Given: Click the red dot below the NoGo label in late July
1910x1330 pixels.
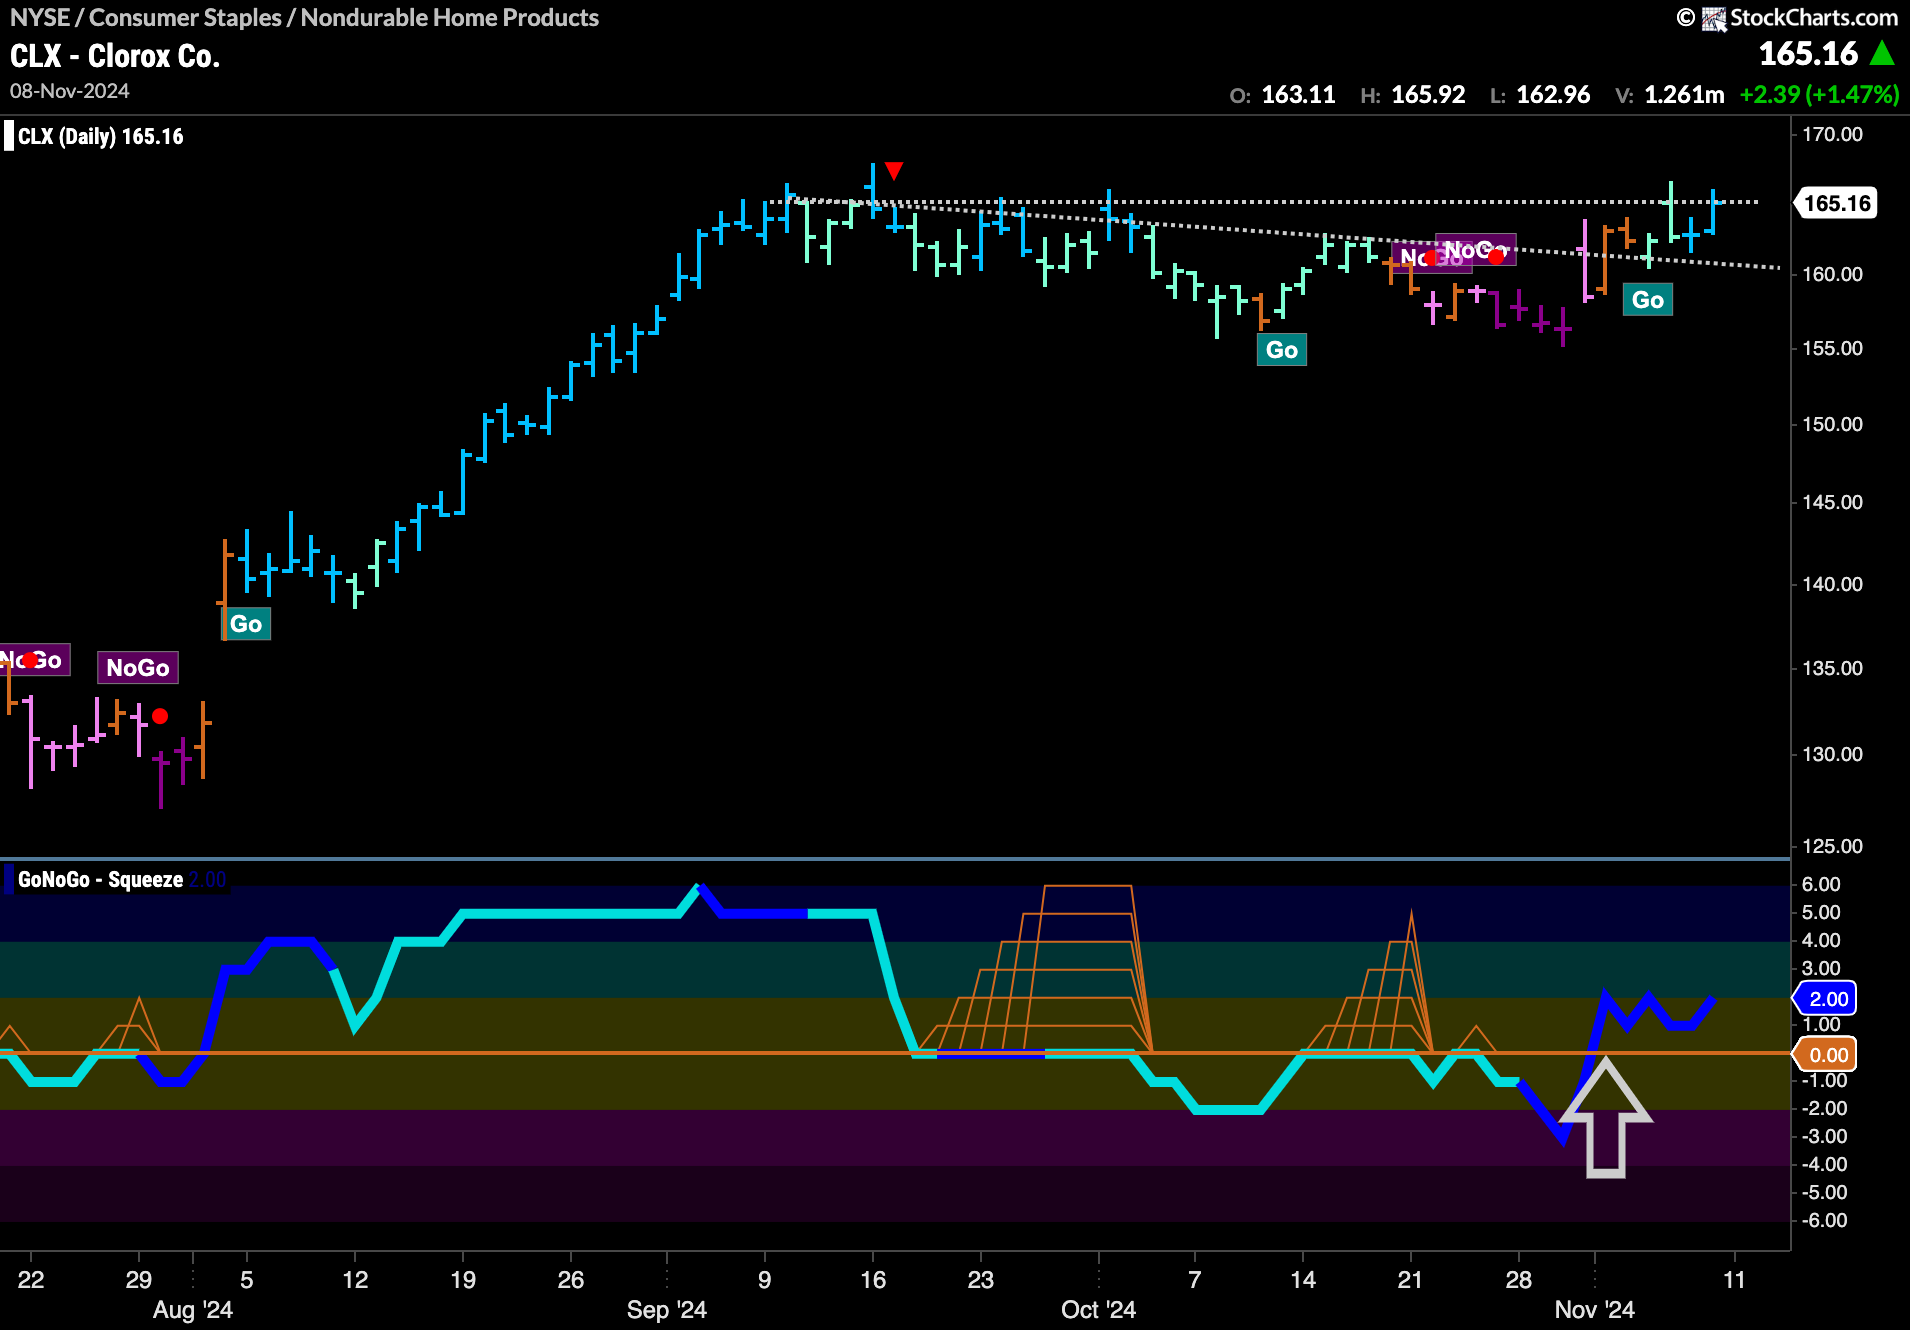Looking at the screenshot, I should 160,716.
